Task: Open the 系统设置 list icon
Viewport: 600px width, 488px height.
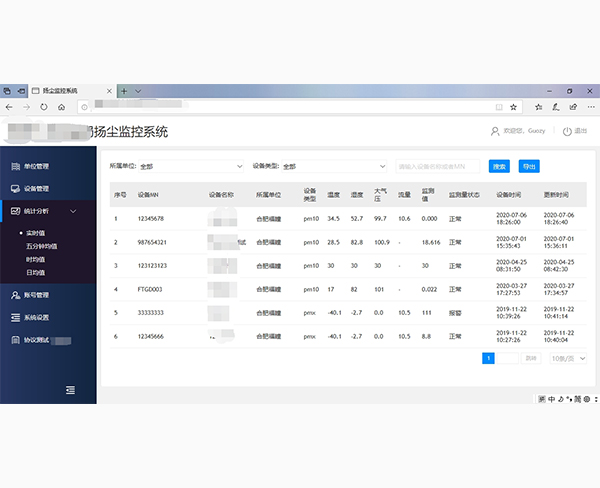Action: pos(15,317)
